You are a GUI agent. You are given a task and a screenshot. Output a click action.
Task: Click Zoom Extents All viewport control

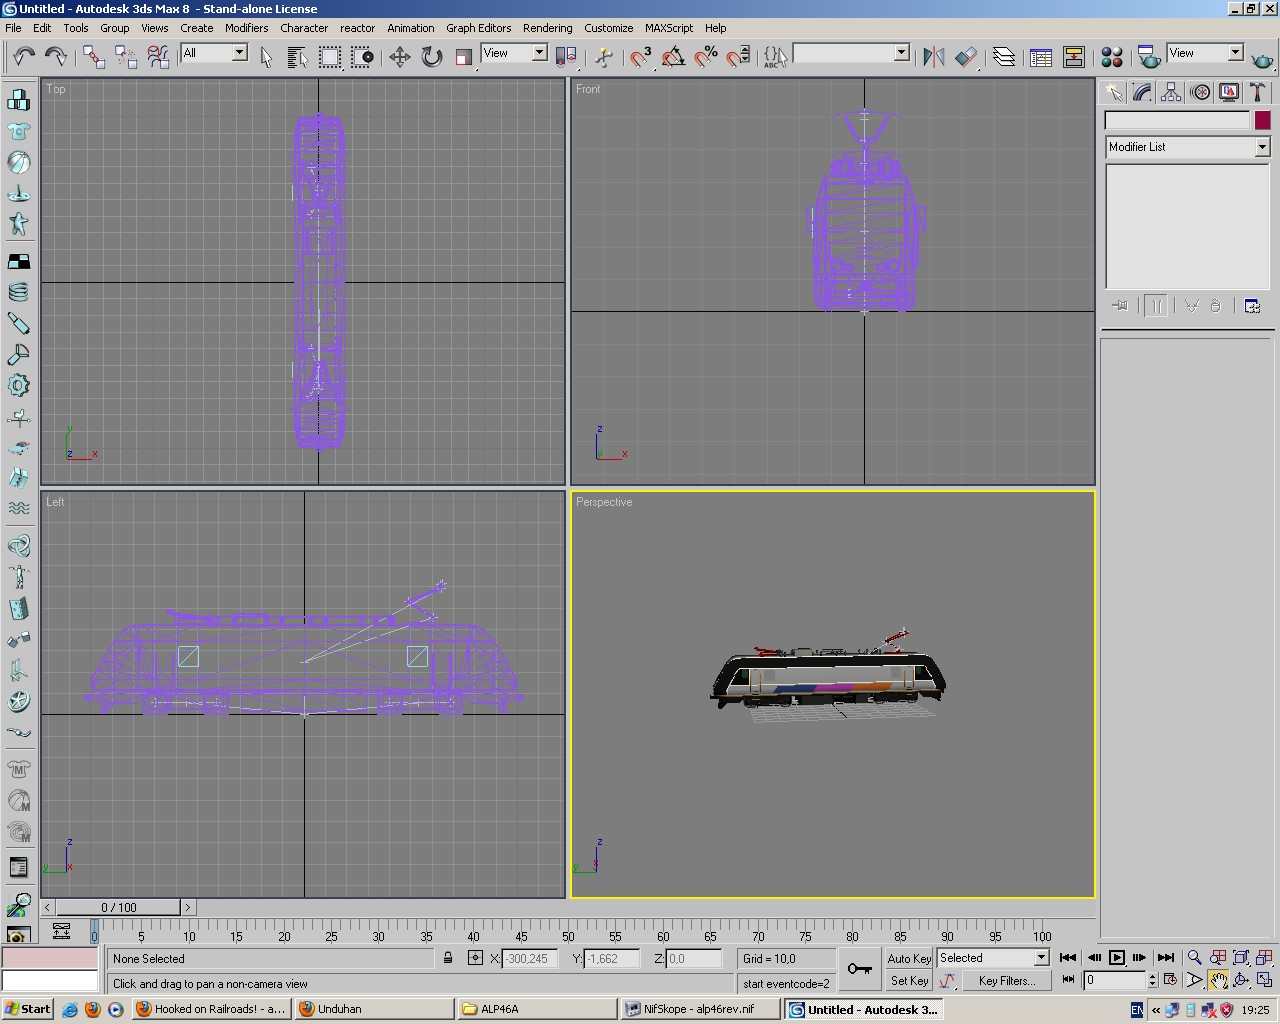tap(1264, 957)
